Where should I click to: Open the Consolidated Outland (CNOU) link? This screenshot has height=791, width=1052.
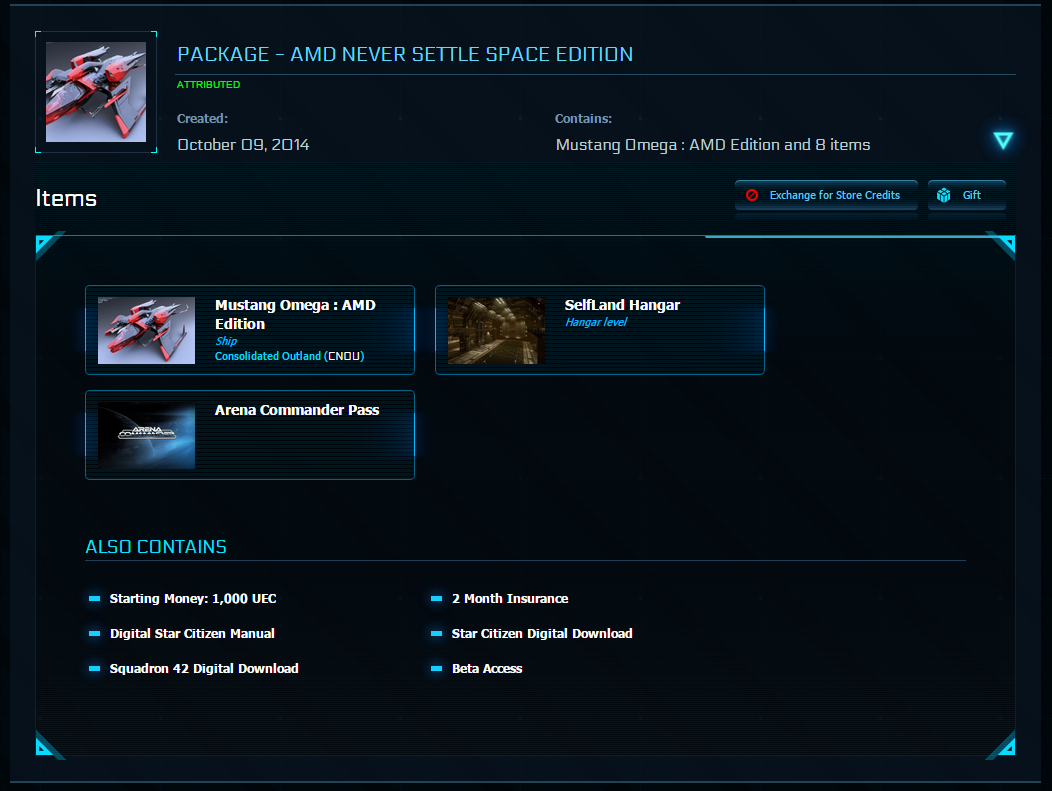click(x=289, y=356)
